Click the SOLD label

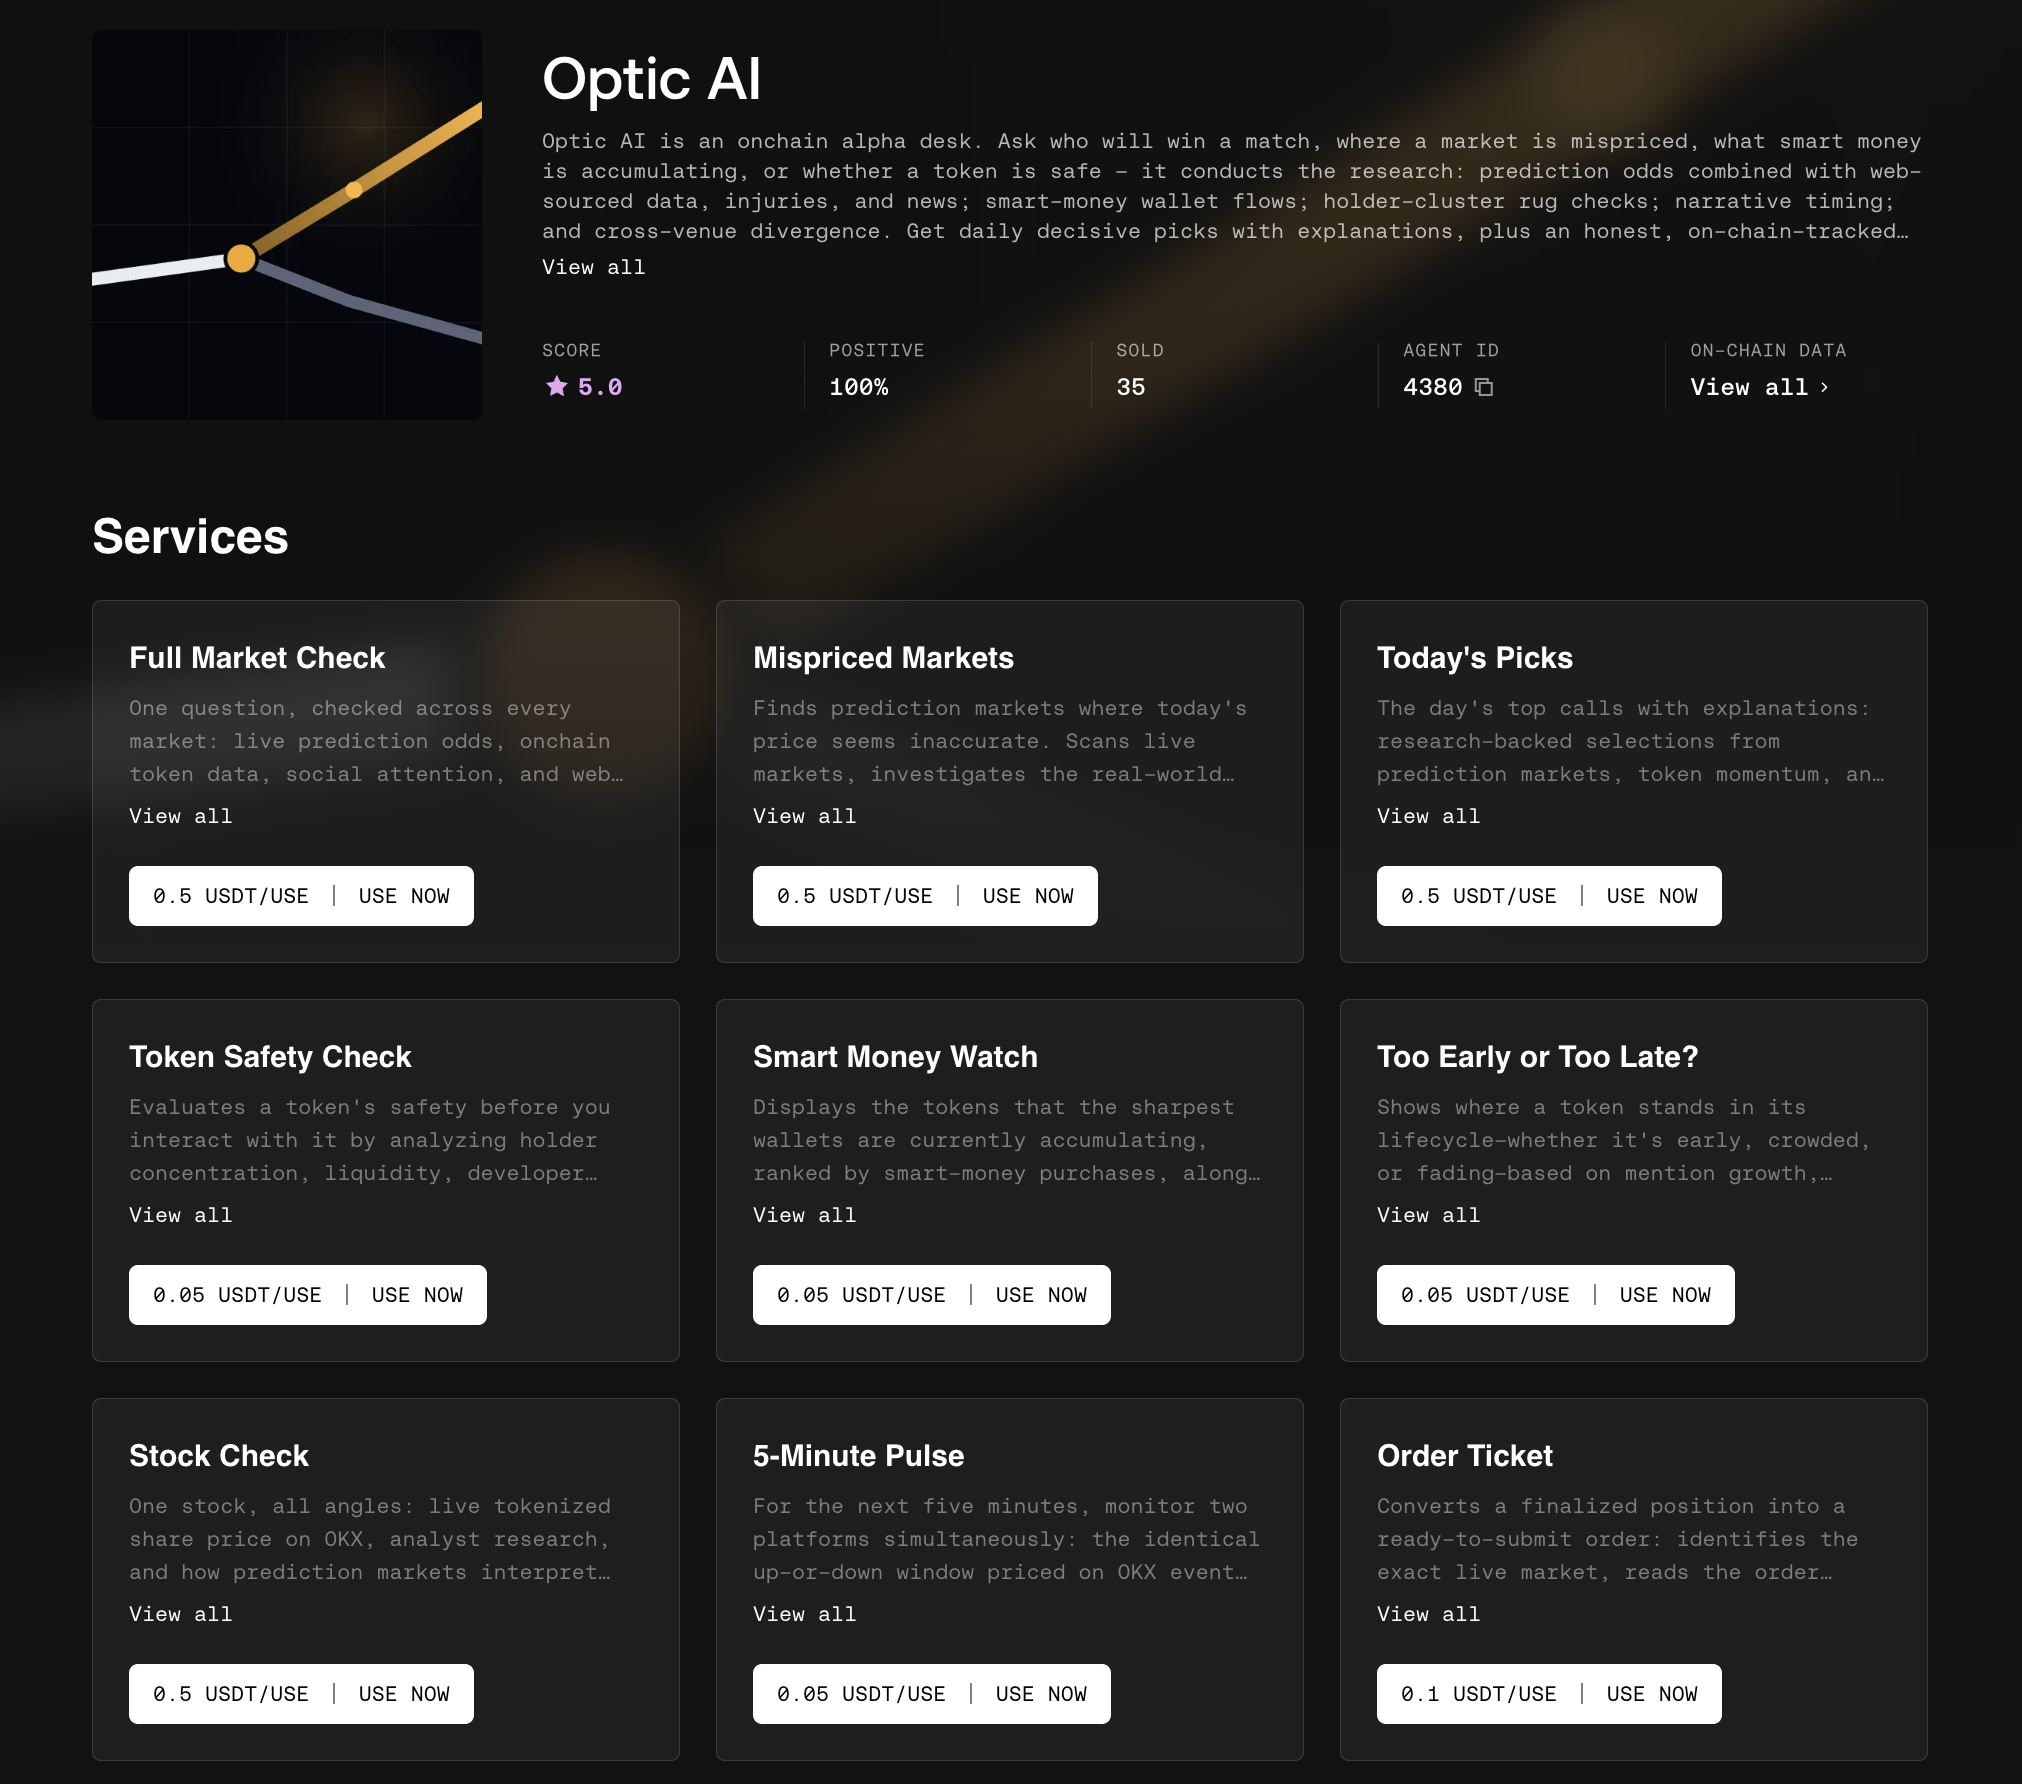(1140, 350)
